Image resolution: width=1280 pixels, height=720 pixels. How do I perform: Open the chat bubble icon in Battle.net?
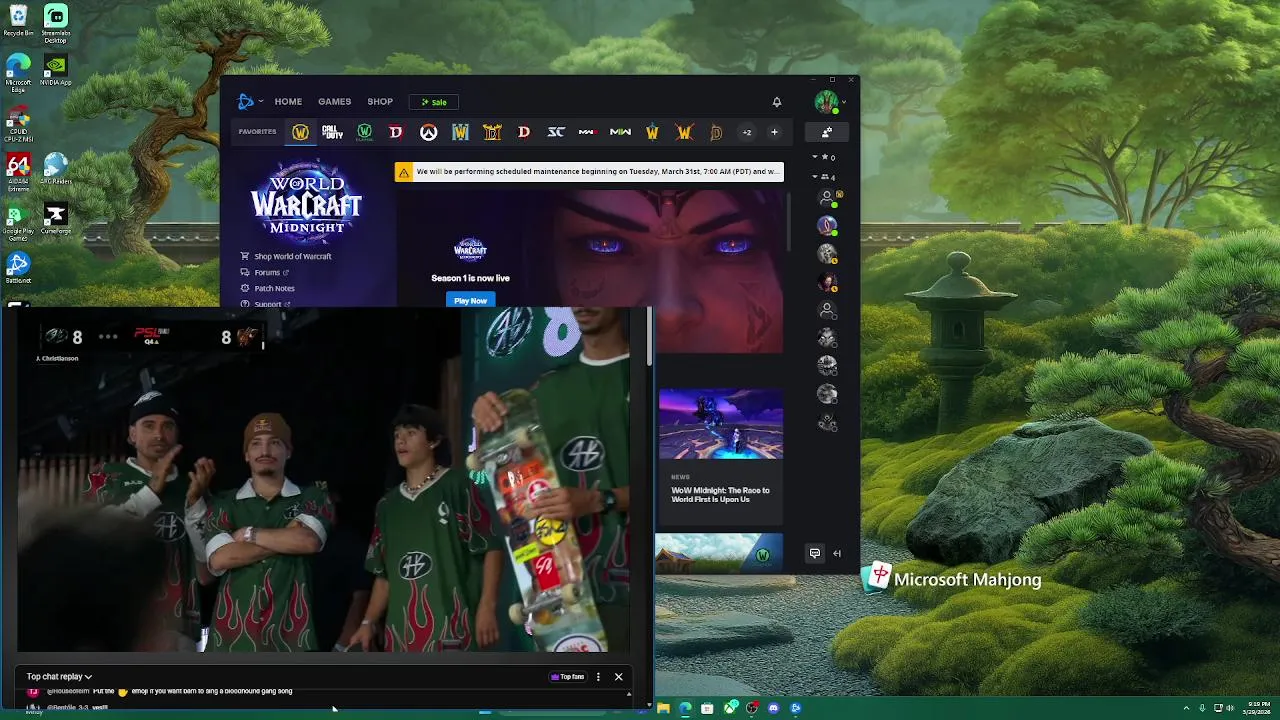click(x=815, y=553)
